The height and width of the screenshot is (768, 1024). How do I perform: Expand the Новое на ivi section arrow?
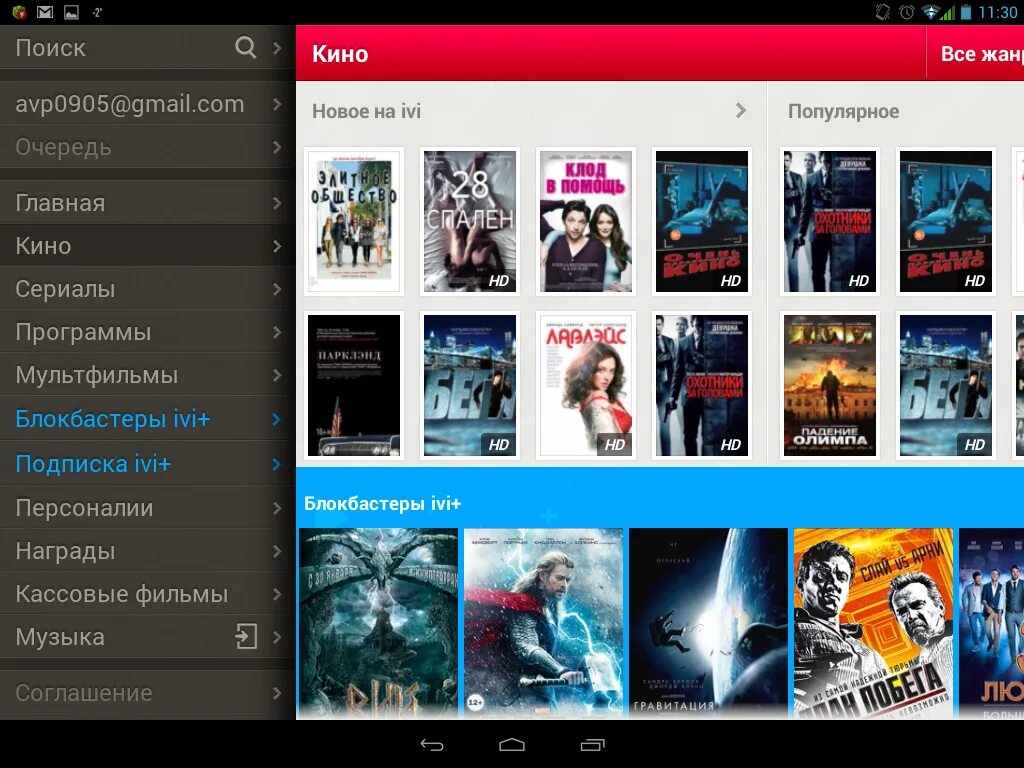741,110
